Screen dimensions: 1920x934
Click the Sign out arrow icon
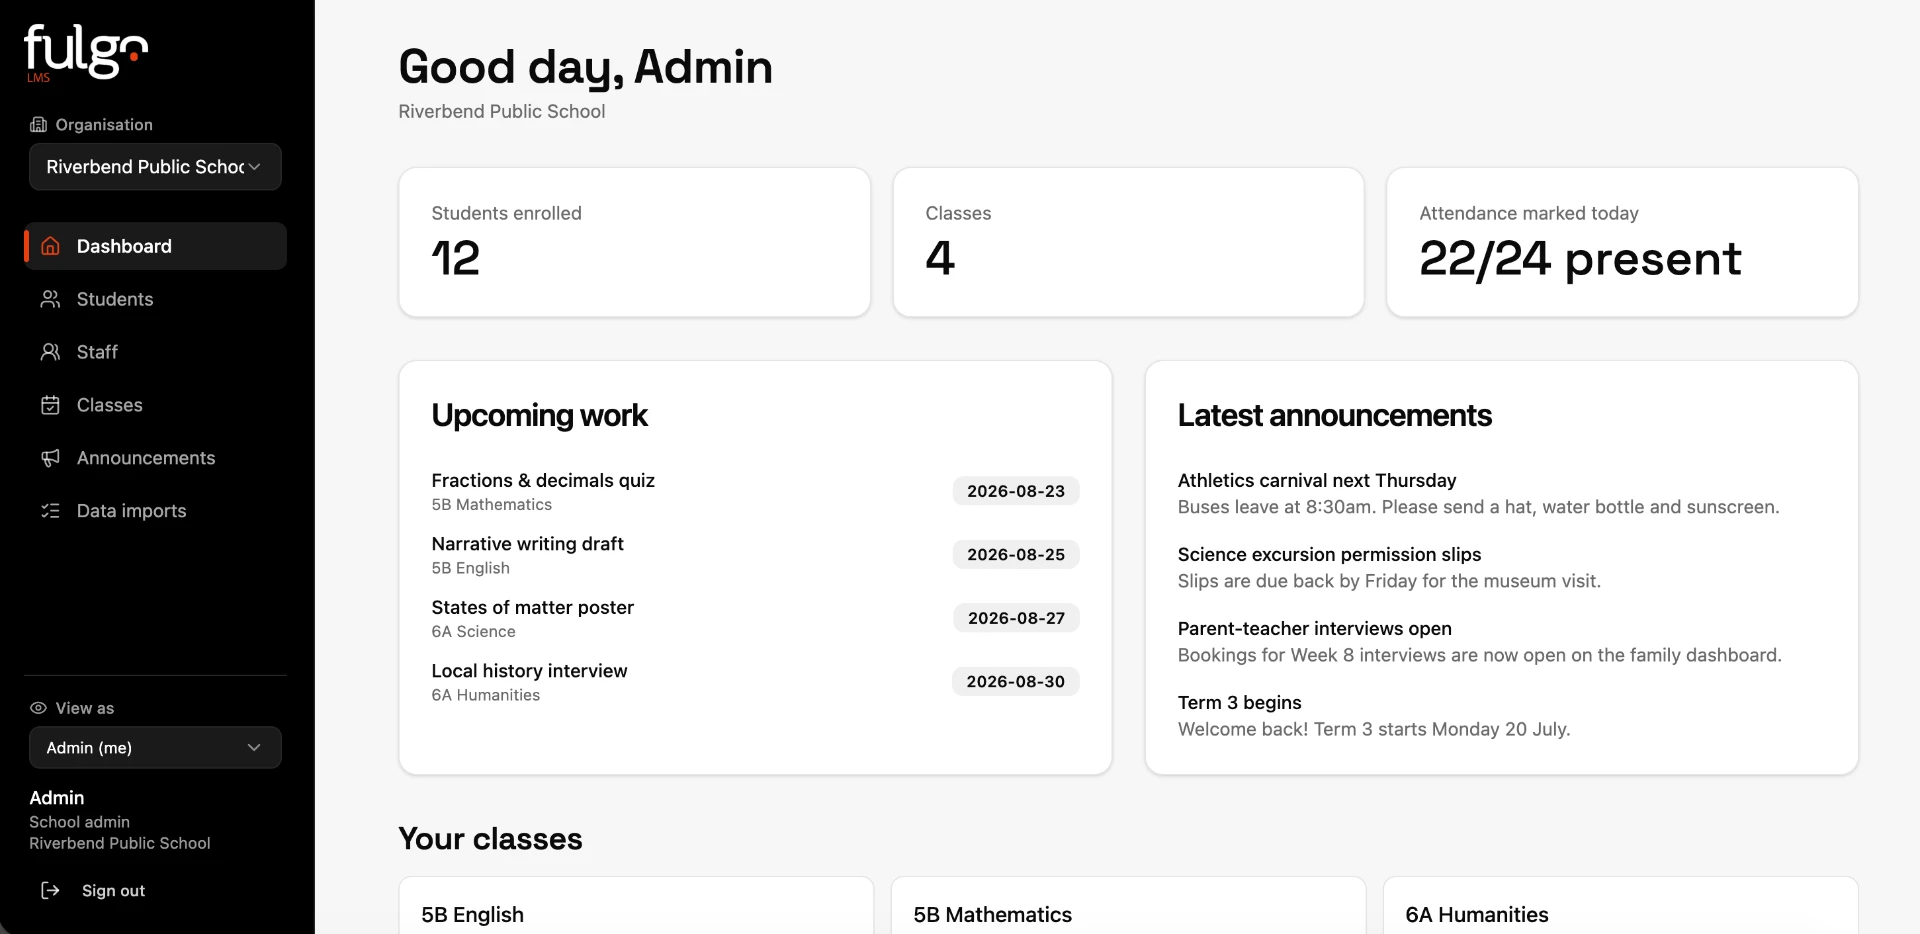[50, 890]
